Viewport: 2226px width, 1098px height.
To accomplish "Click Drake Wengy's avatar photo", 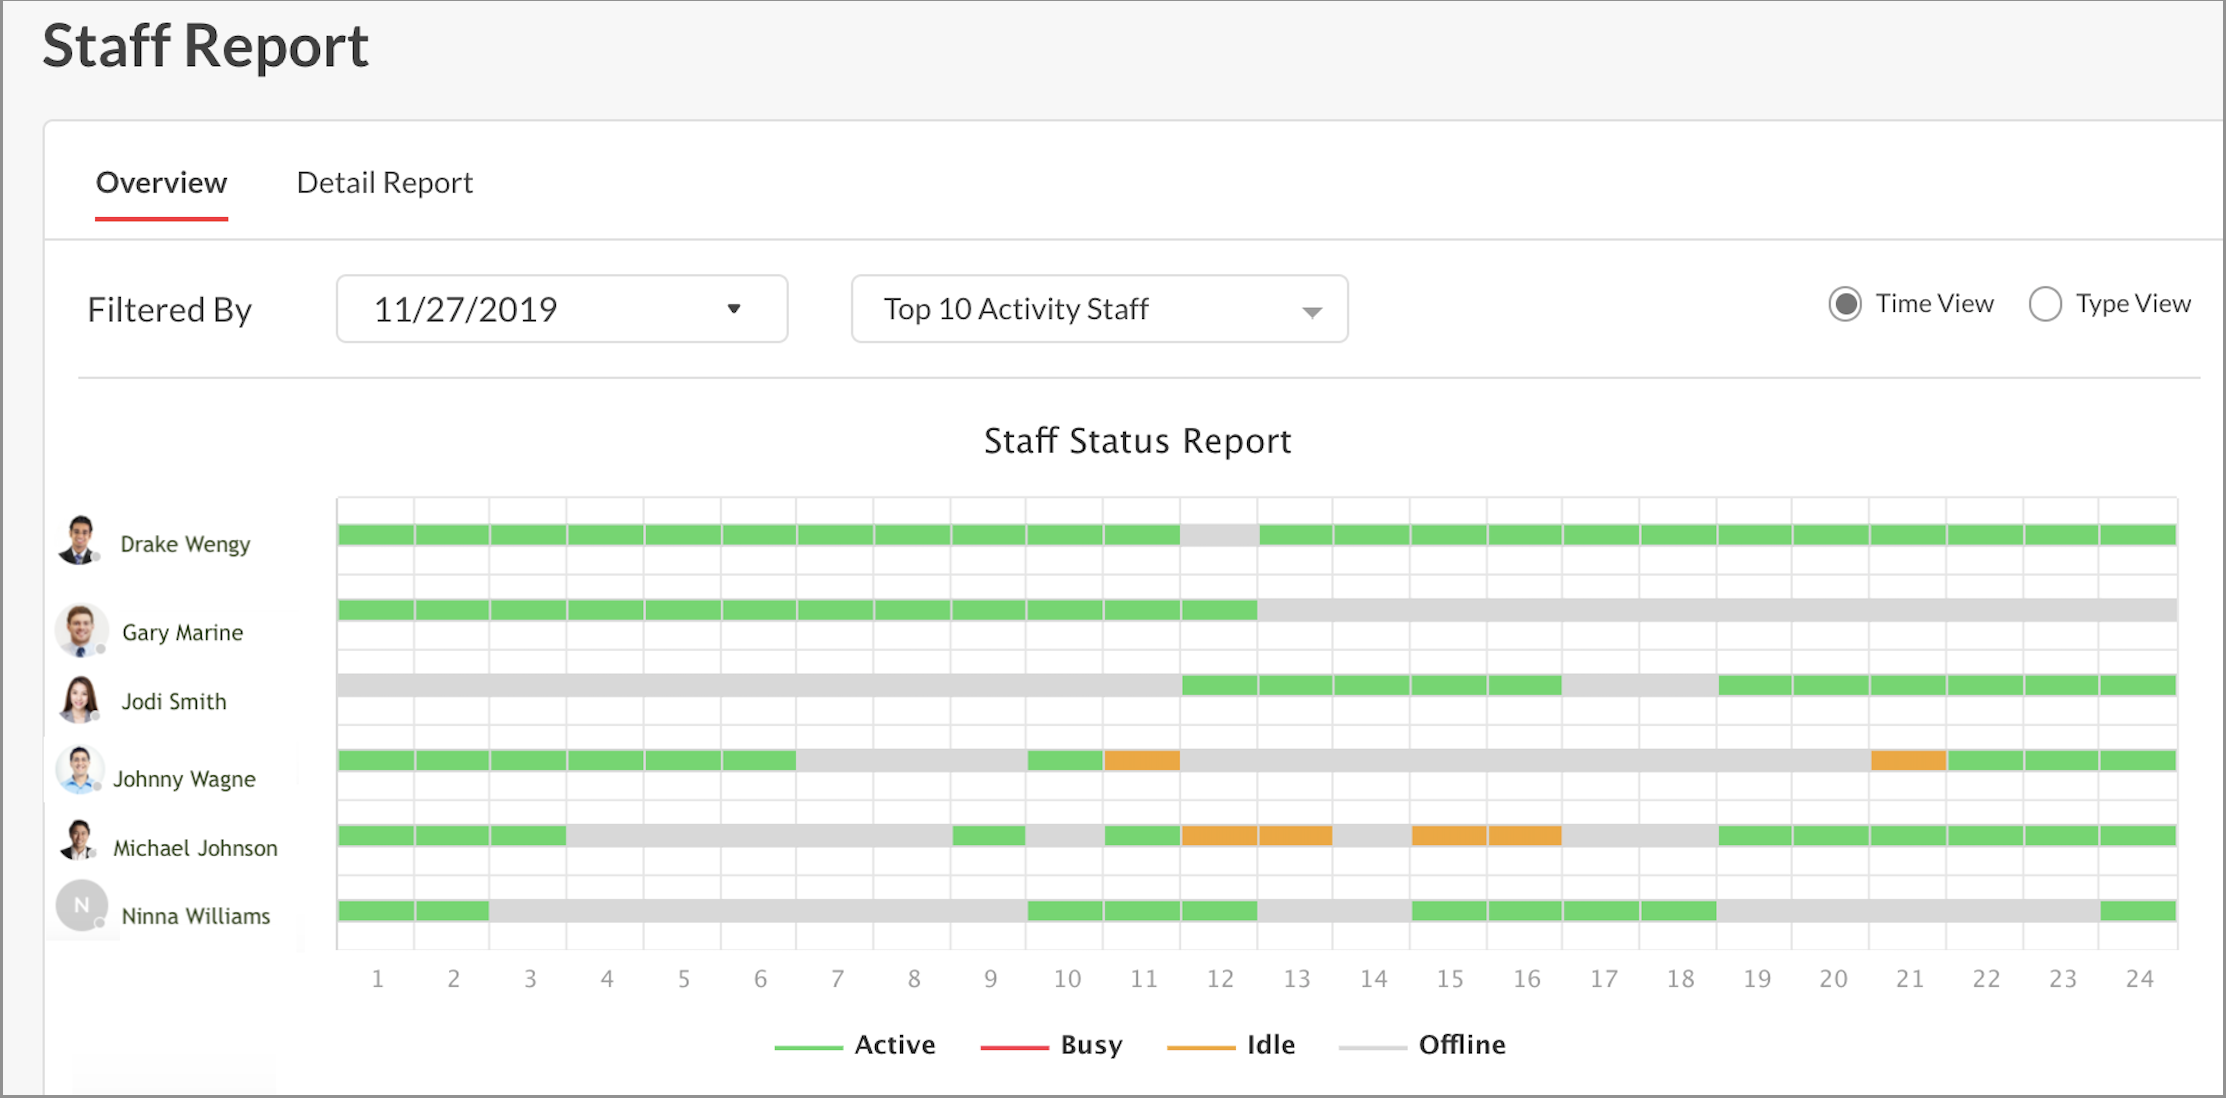I will click(x=79, y=541).
